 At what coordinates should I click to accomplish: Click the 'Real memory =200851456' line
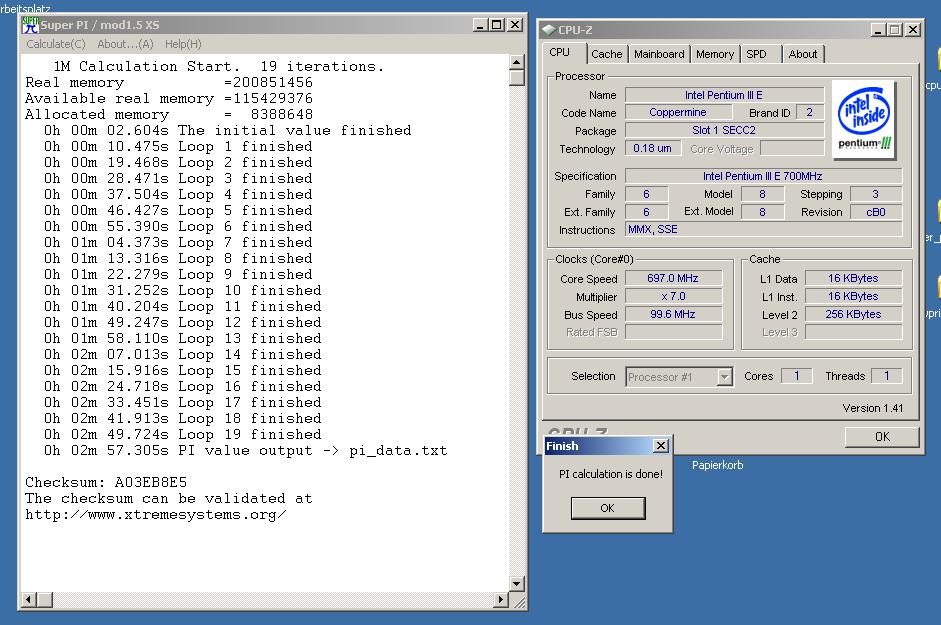coord(169,82)
